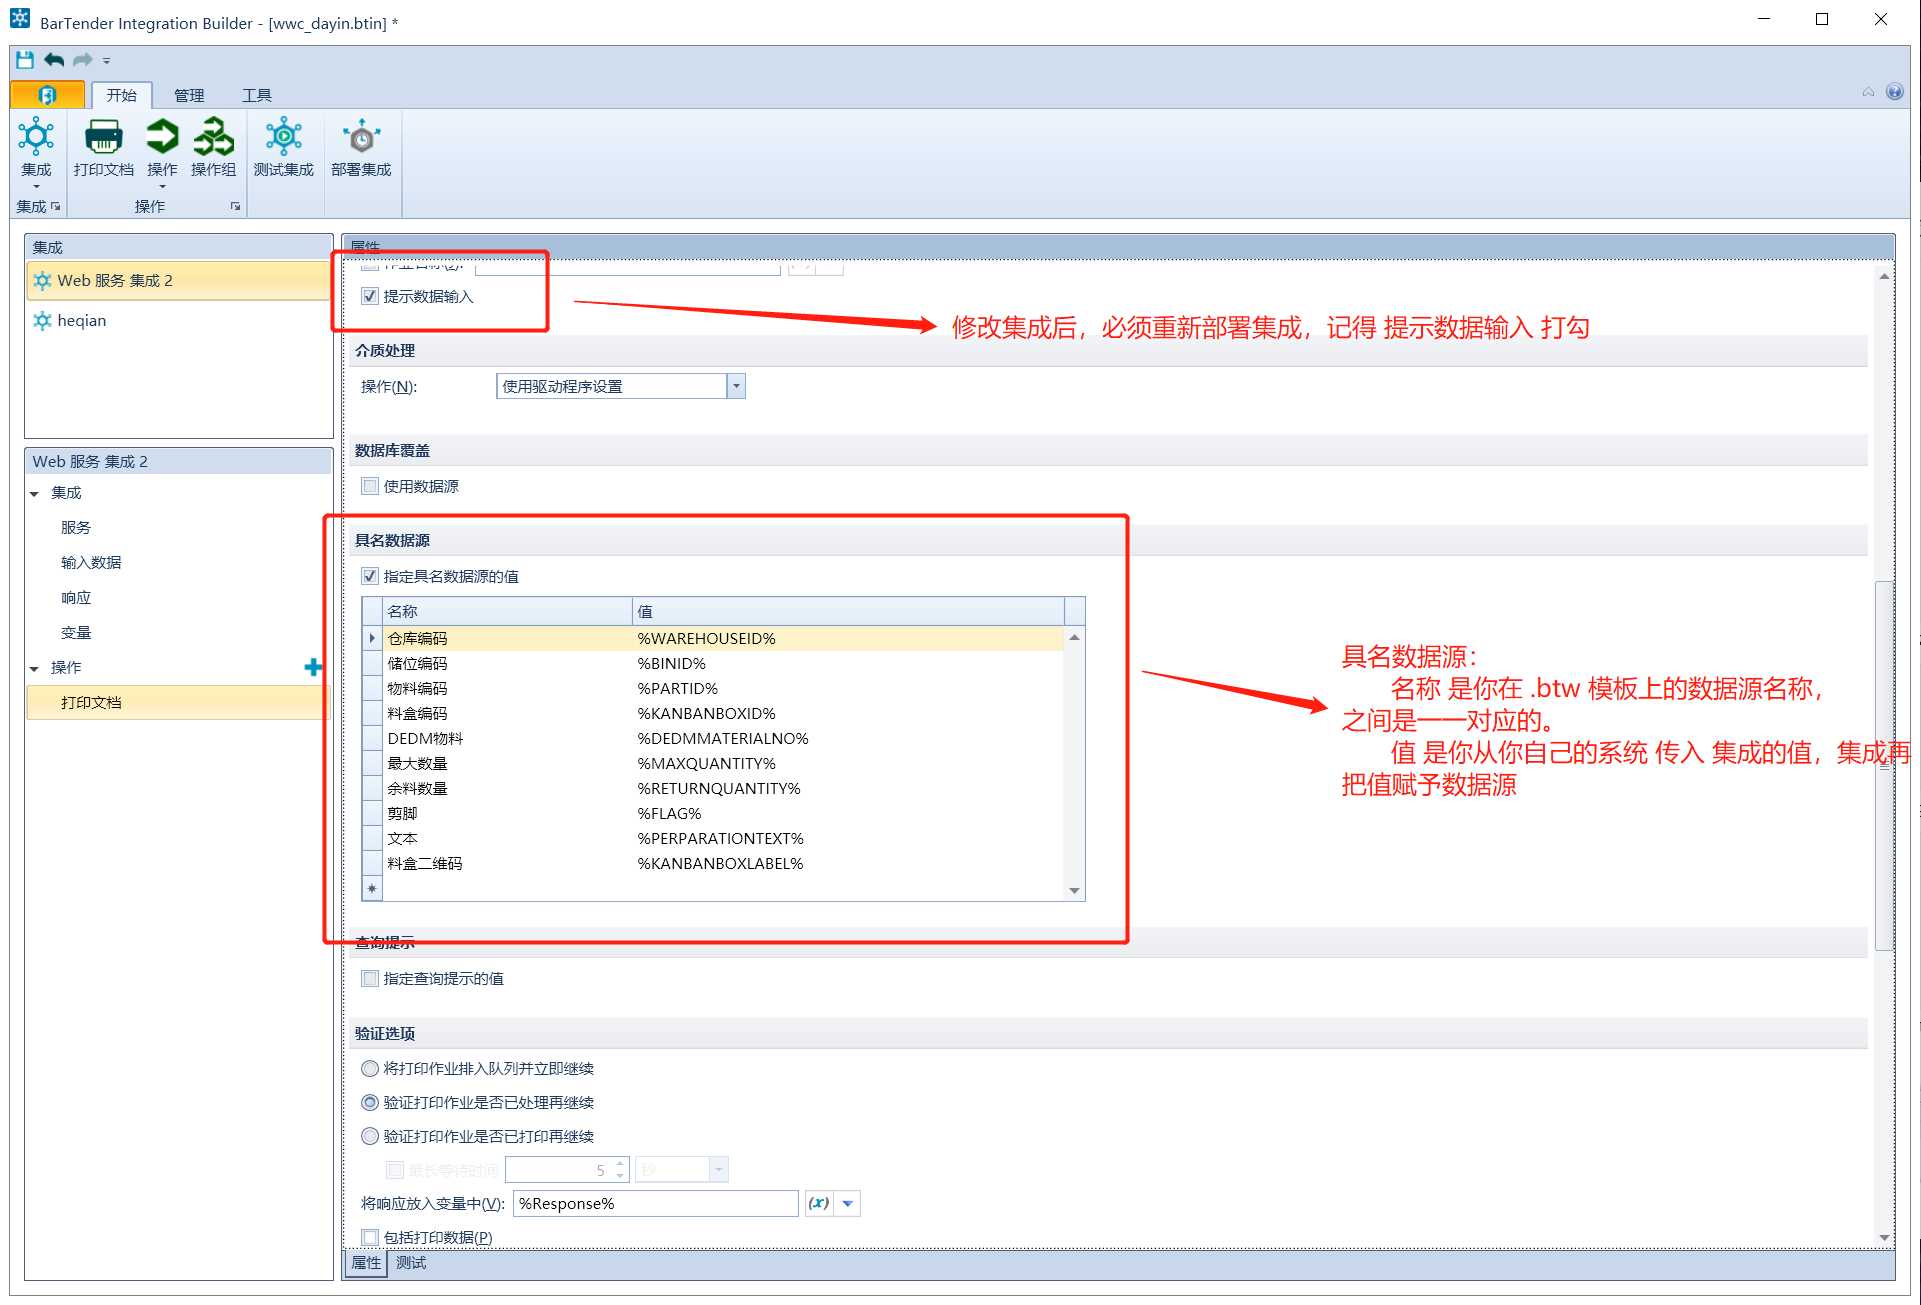Click the %BINID% value cell
The width and height of the screenshot is (1921, 1305).
(x=848, y=663)
